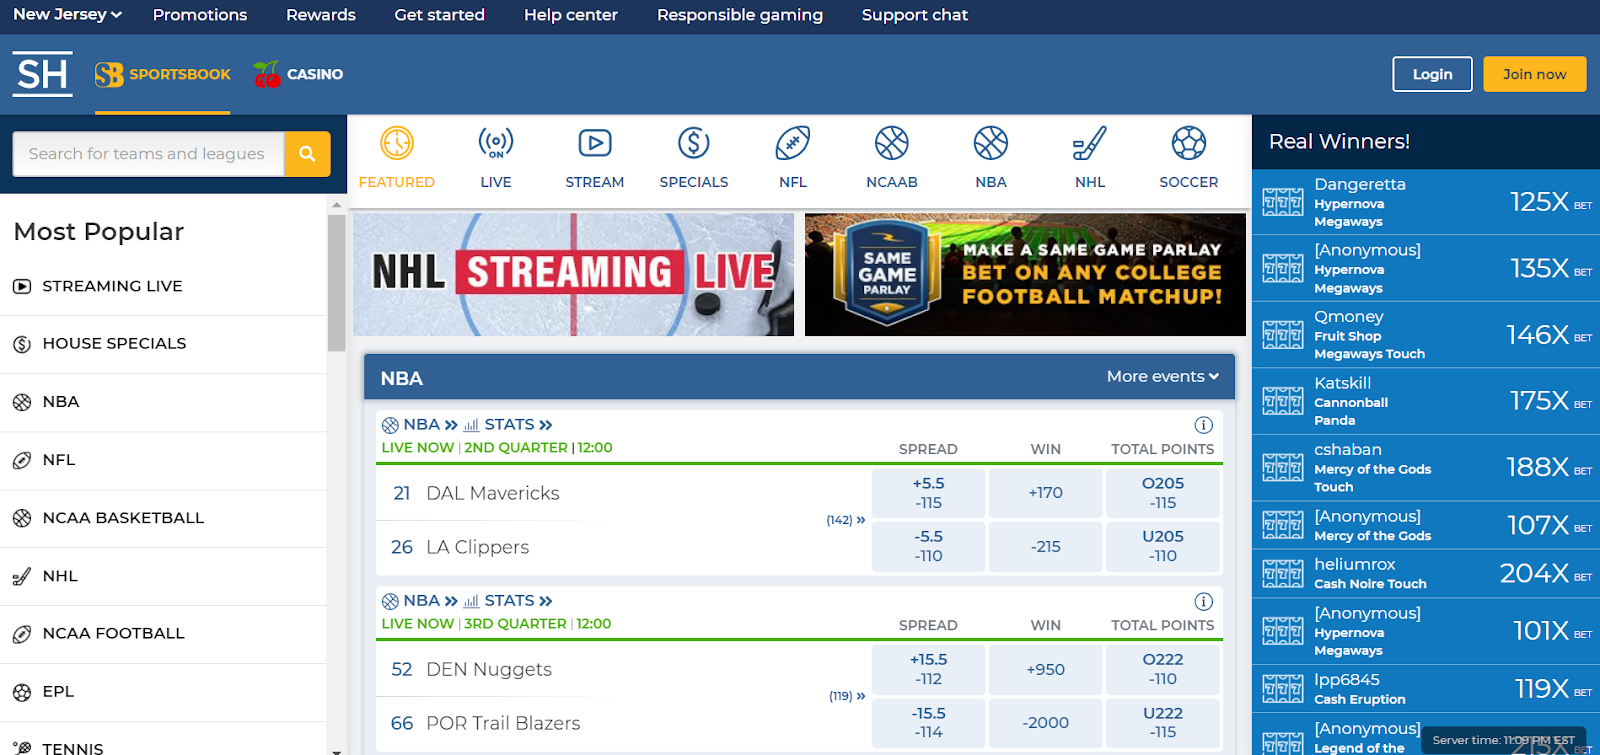
Task: Select DAL Mavericks +5.5 spread bet
Action: click(928, 493)
